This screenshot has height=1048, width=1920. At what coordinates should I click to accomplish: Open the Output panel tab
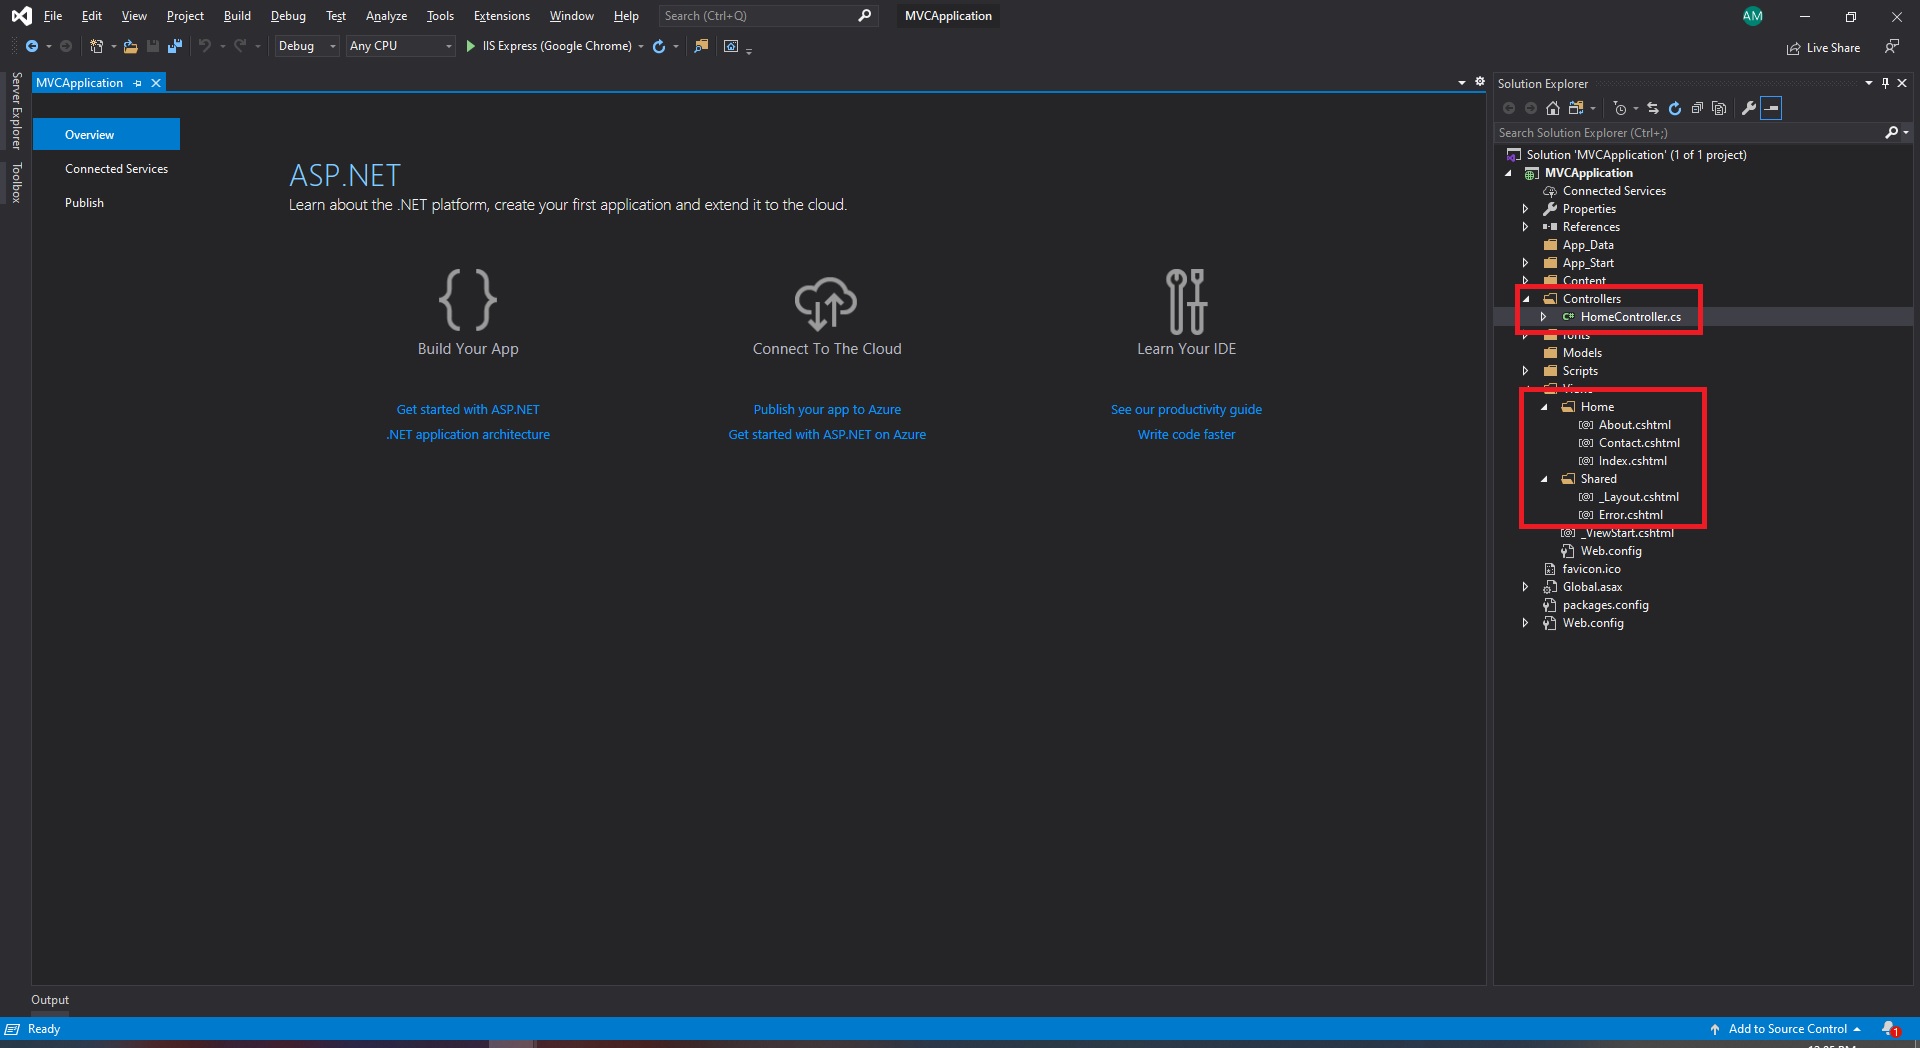[50, 1000]
